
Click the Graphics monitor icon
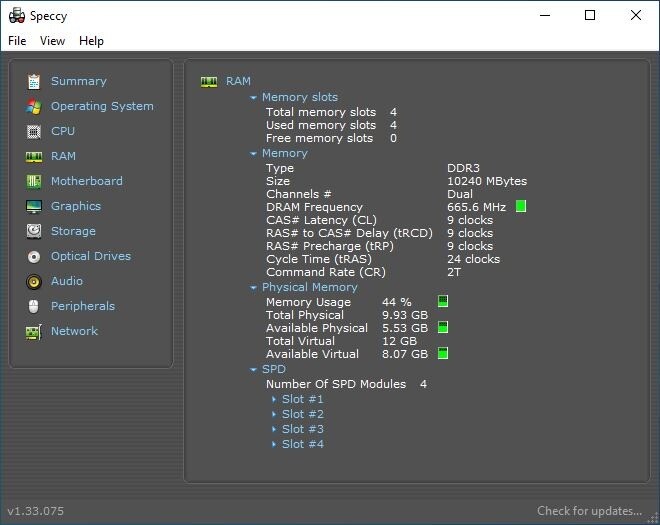34,207
